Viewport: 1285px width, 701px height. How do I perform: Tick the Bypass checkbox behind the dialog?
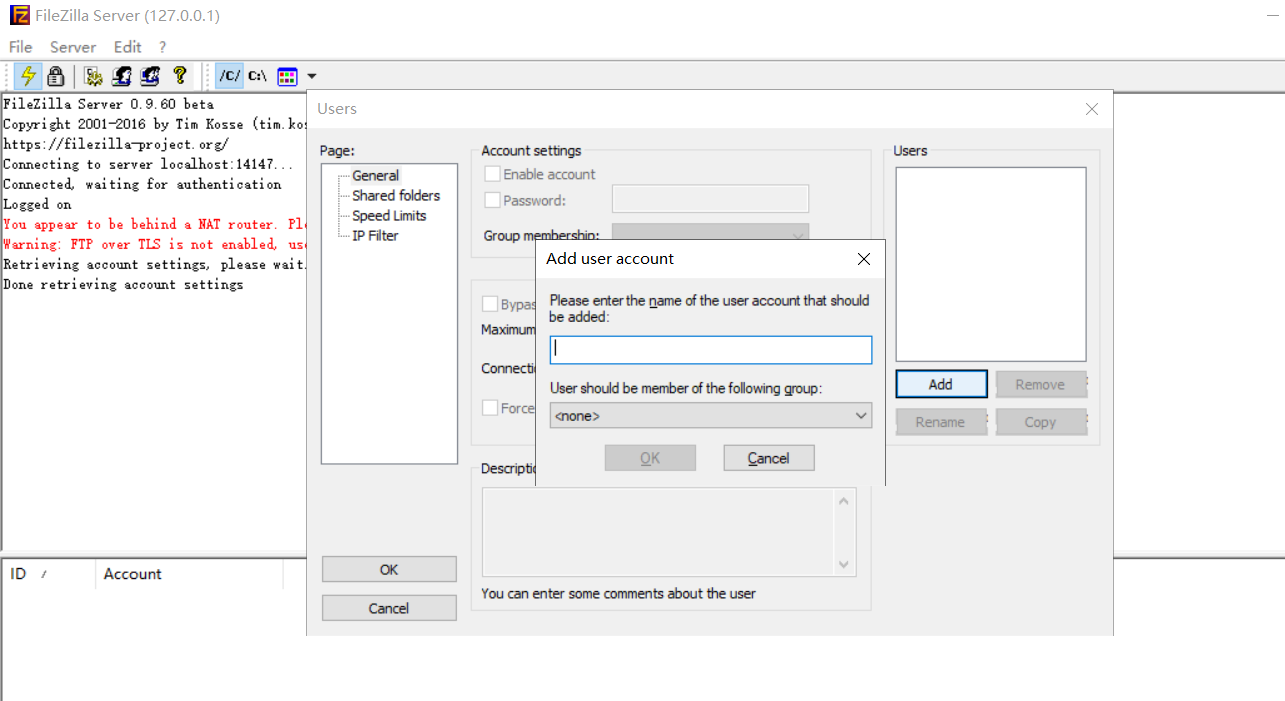(x=490, y=304)
